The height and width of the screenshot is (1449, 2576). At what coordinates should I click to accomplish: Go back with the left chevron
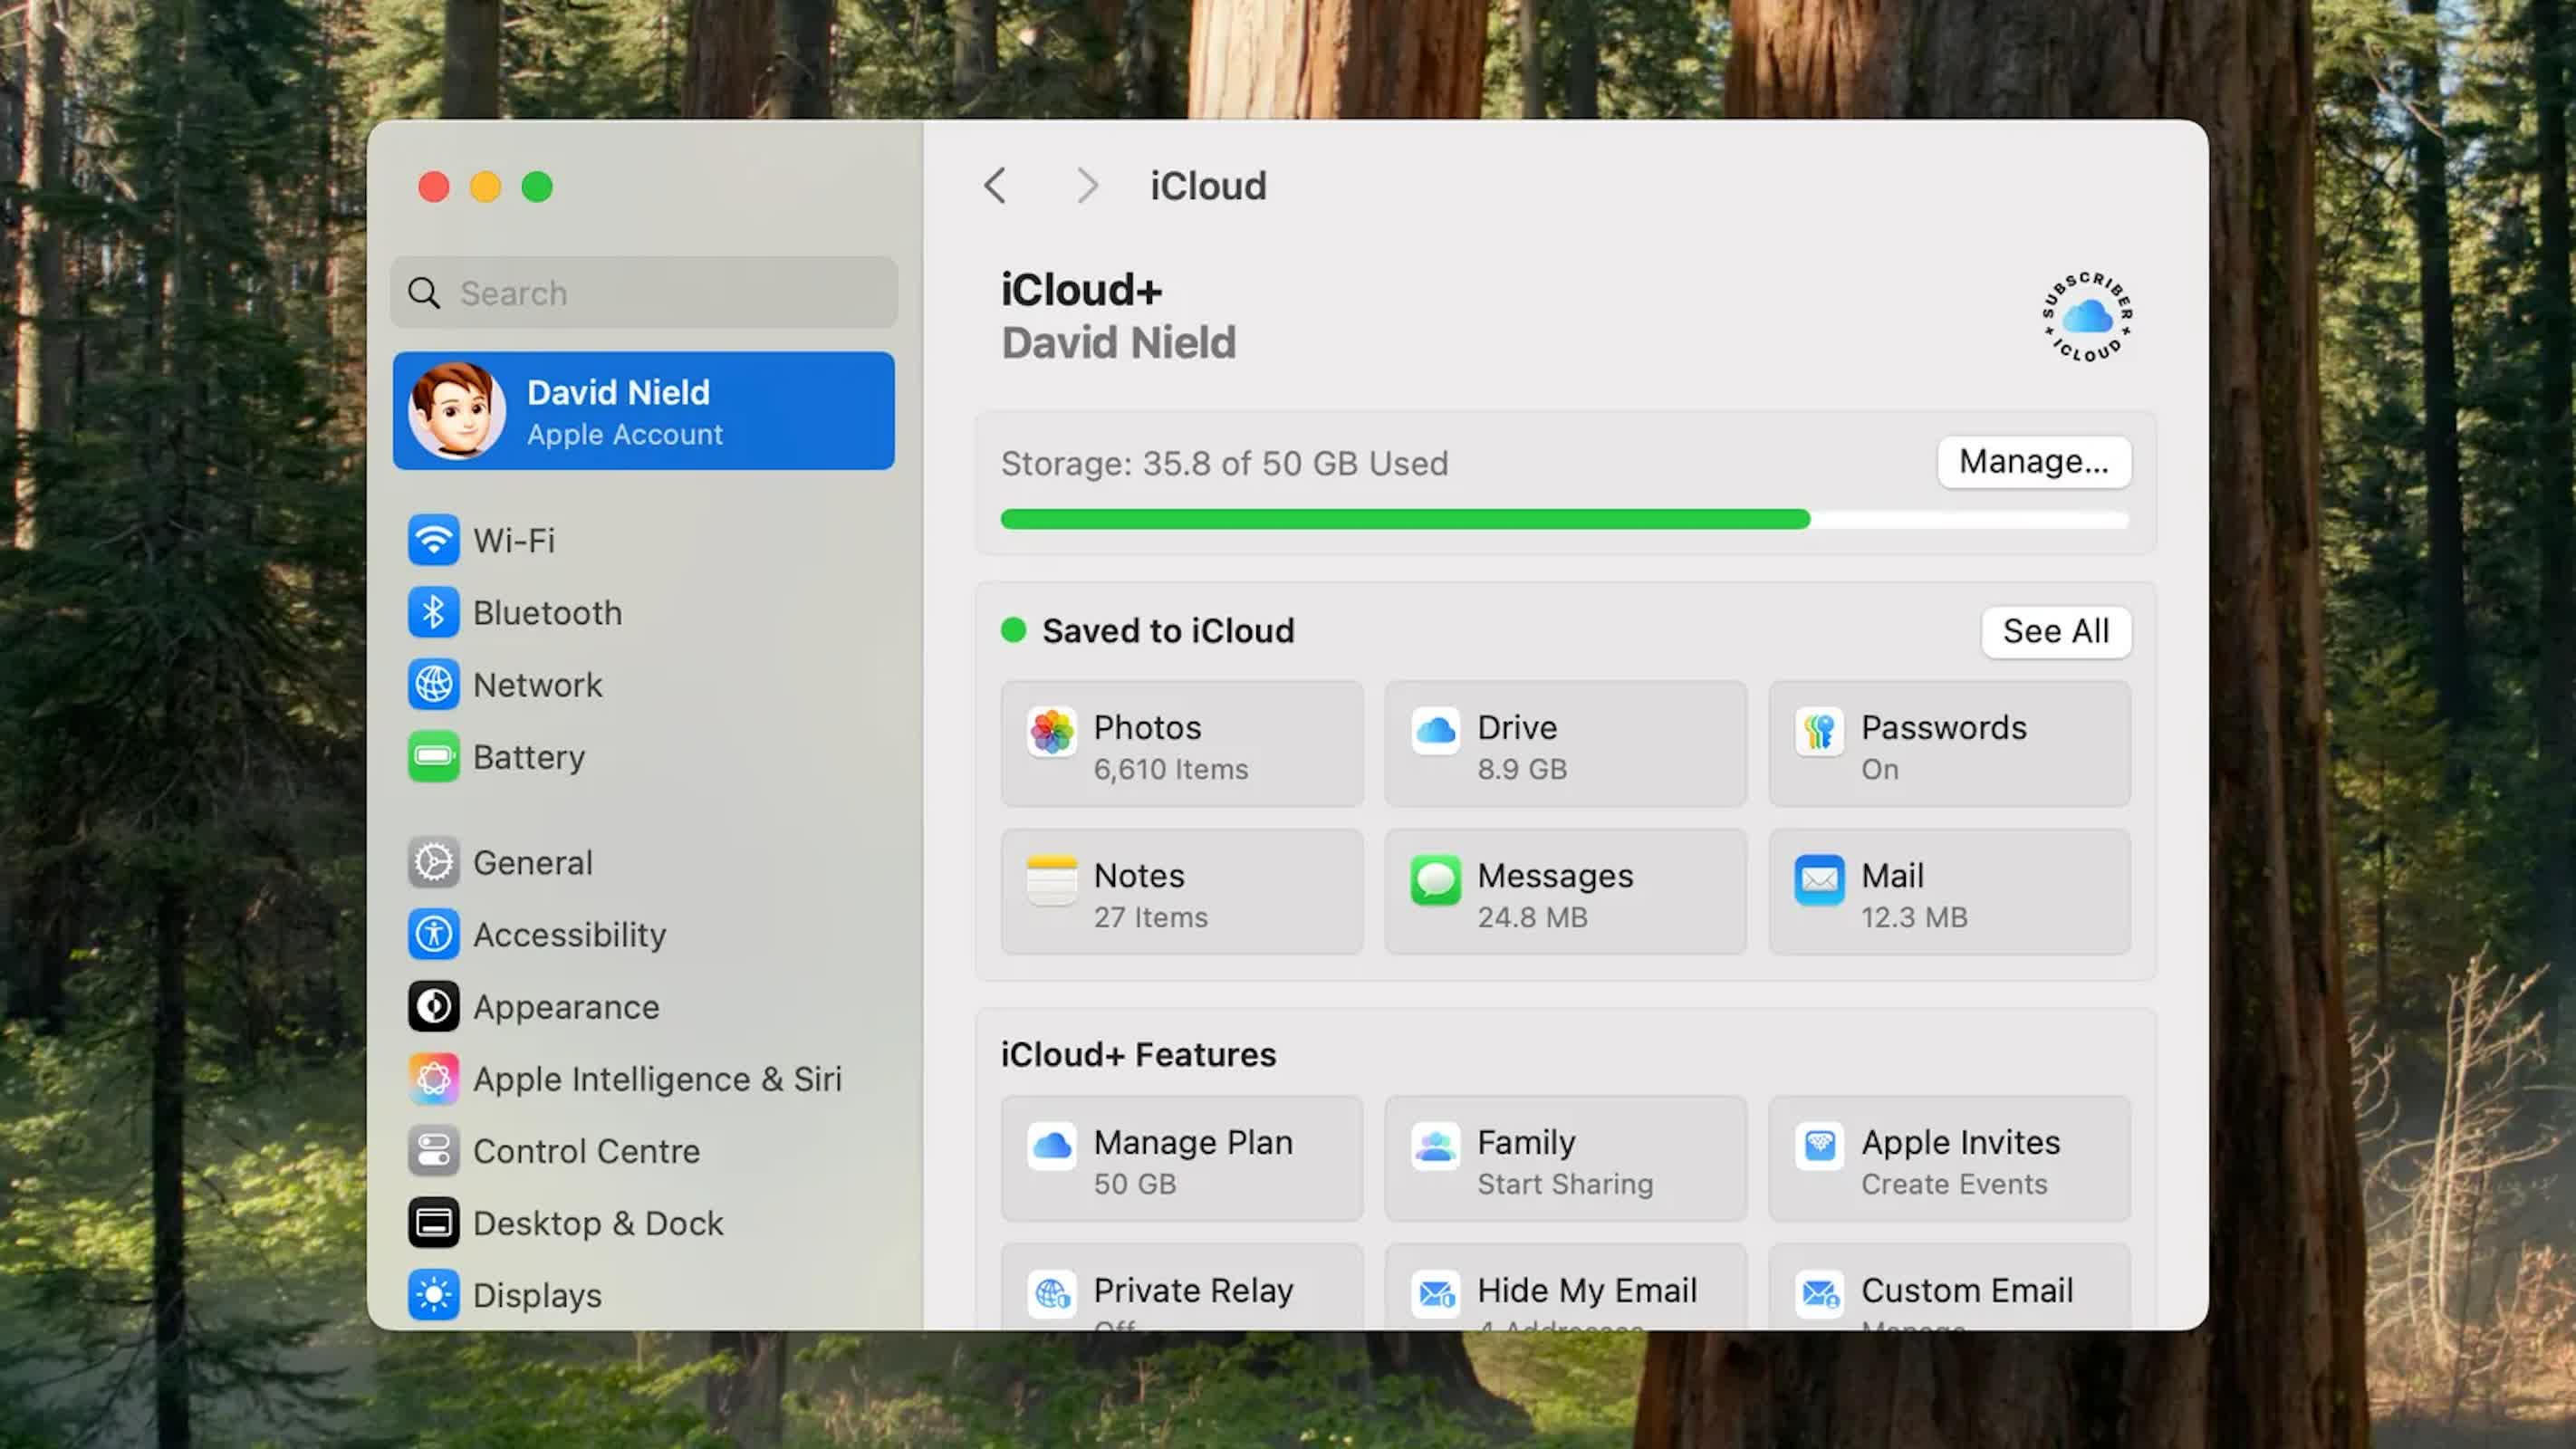[995, 186]
